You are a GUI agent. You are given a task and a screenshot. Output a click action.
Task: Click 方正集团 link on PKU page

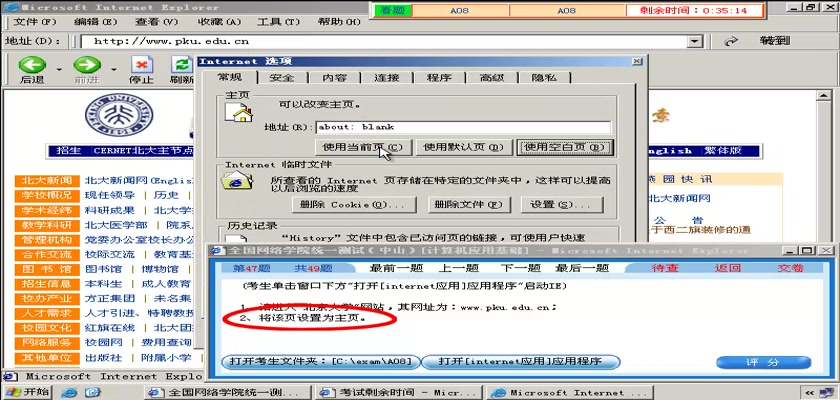click(110, 298)
